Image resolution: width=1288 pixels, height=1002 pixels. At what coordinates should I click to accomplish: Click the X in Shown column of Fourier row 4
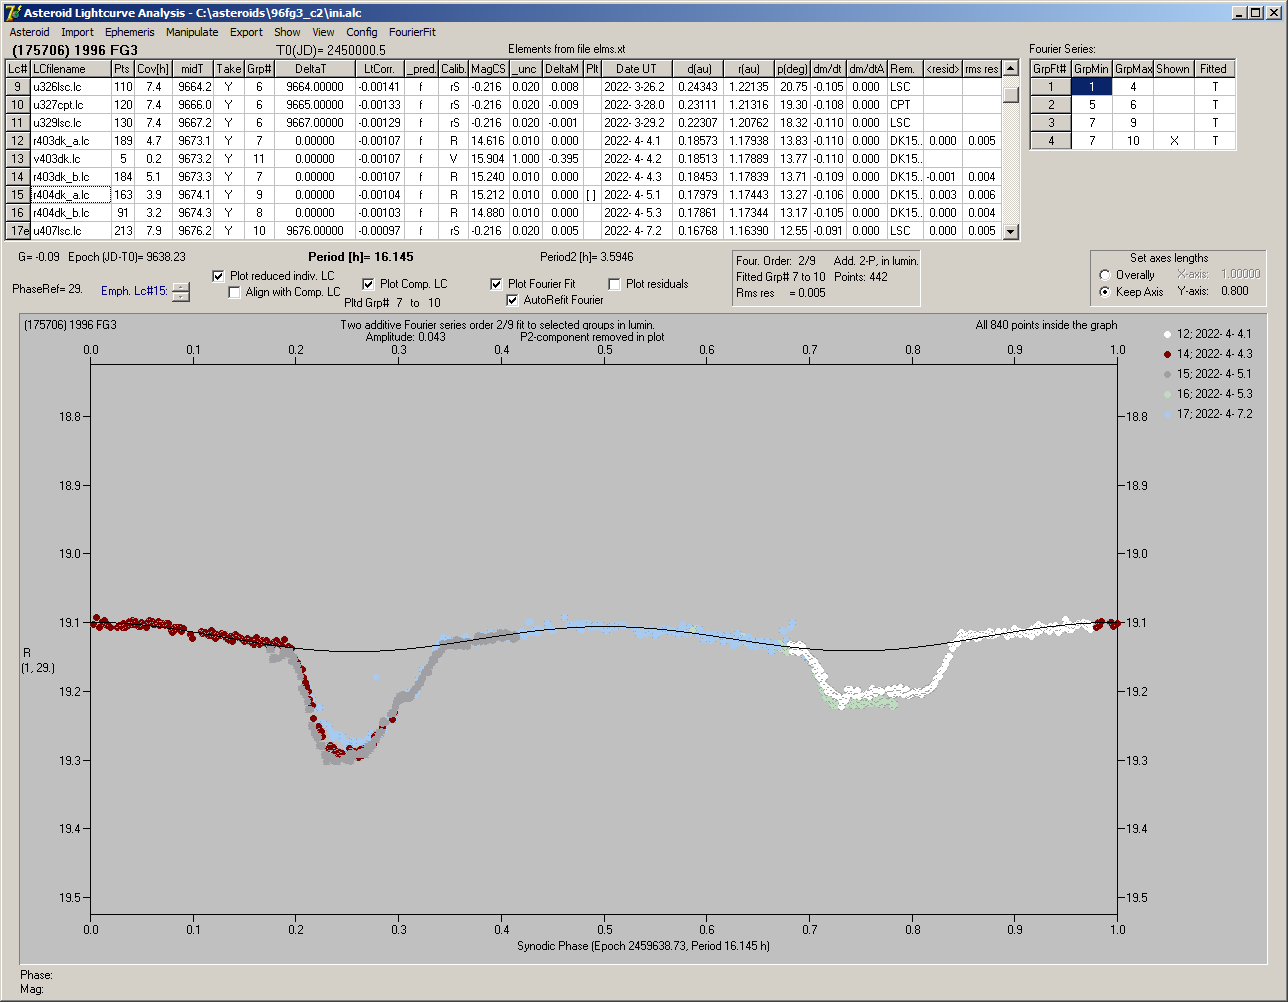click(1173, 141)
